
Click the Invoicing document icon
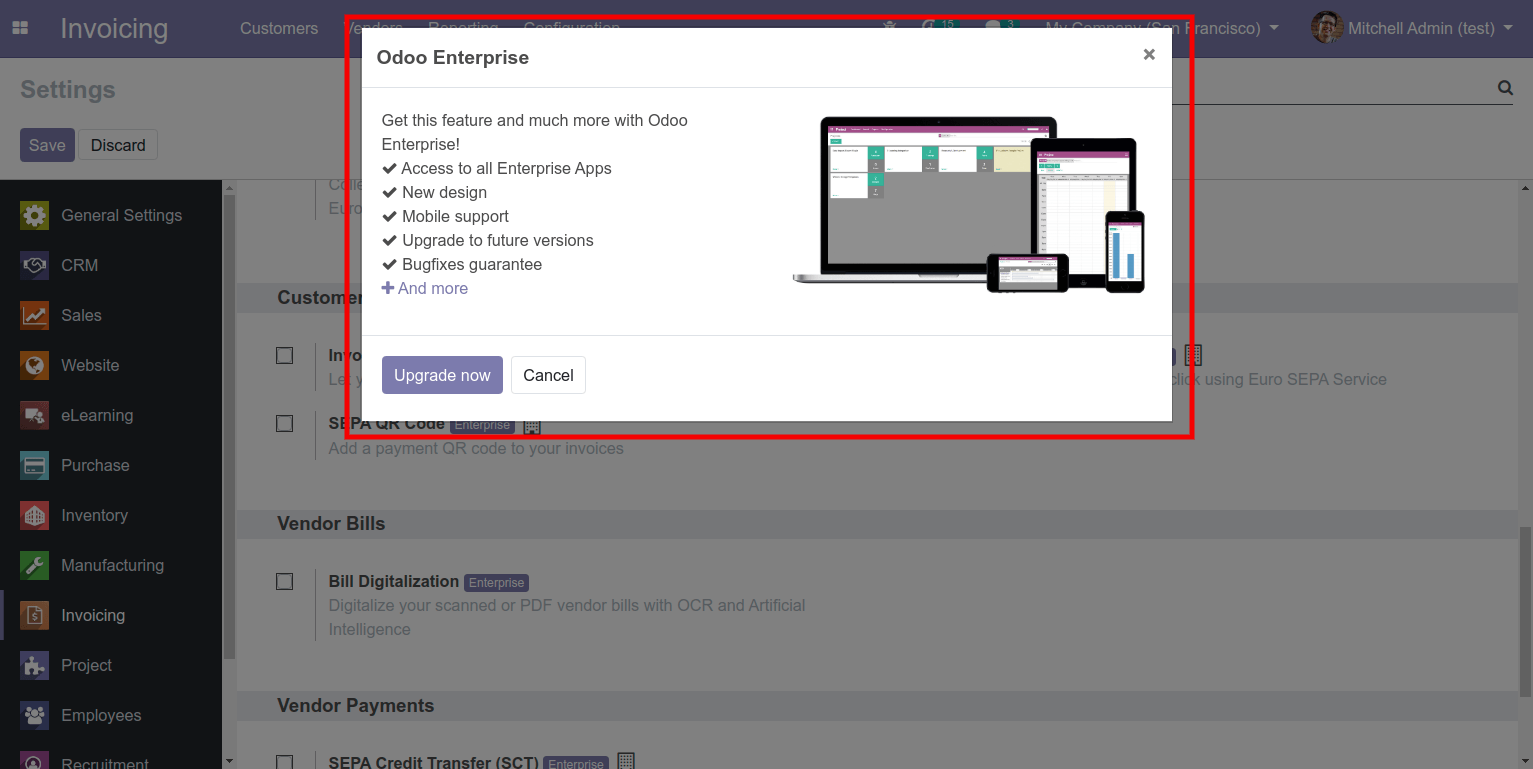click(35, 615)
